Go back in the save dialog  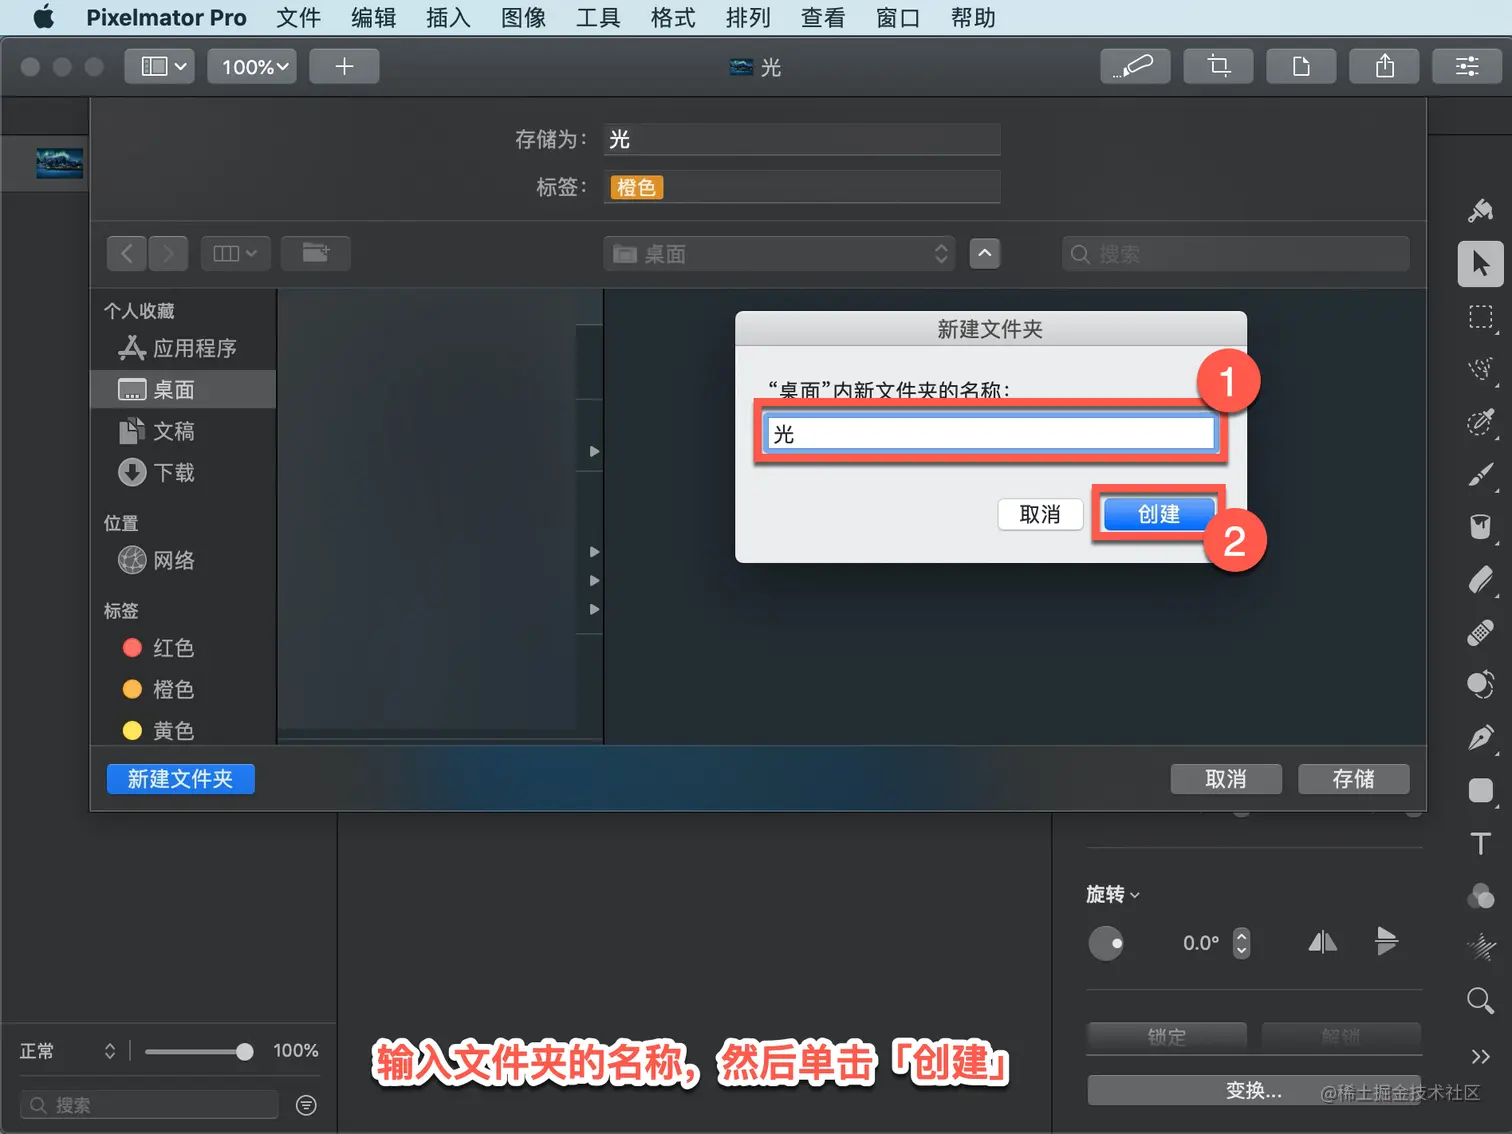[127, 253]
